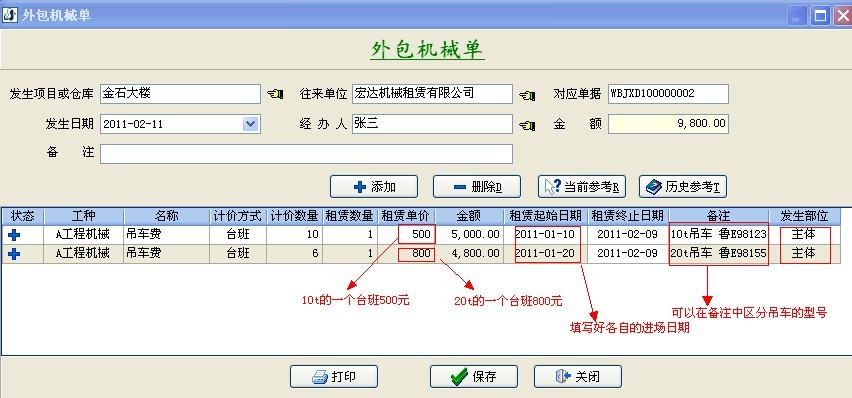The image size is (852, 398).
Task: Click end date 2011-02-09 in first row
Action: tap(628, 234)
